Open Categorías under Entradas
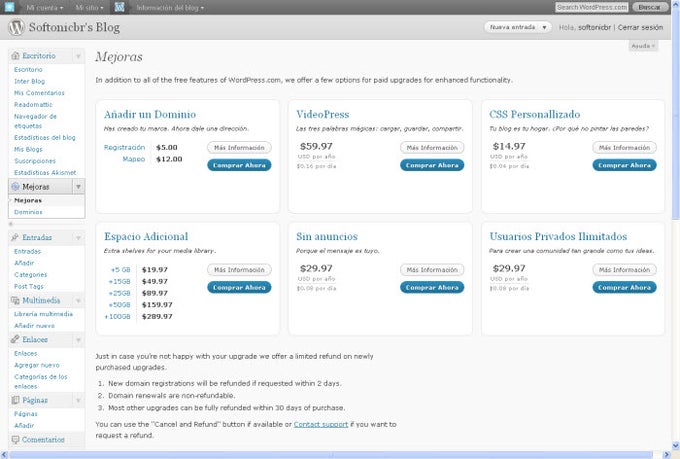 [30, 275]
